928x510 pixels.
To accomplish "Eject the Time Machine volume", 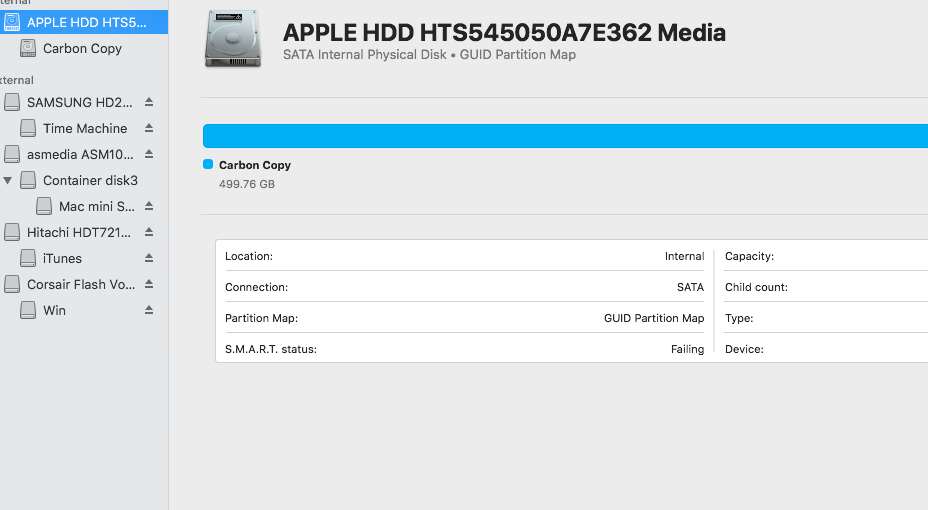I will (x=149, y=128).
